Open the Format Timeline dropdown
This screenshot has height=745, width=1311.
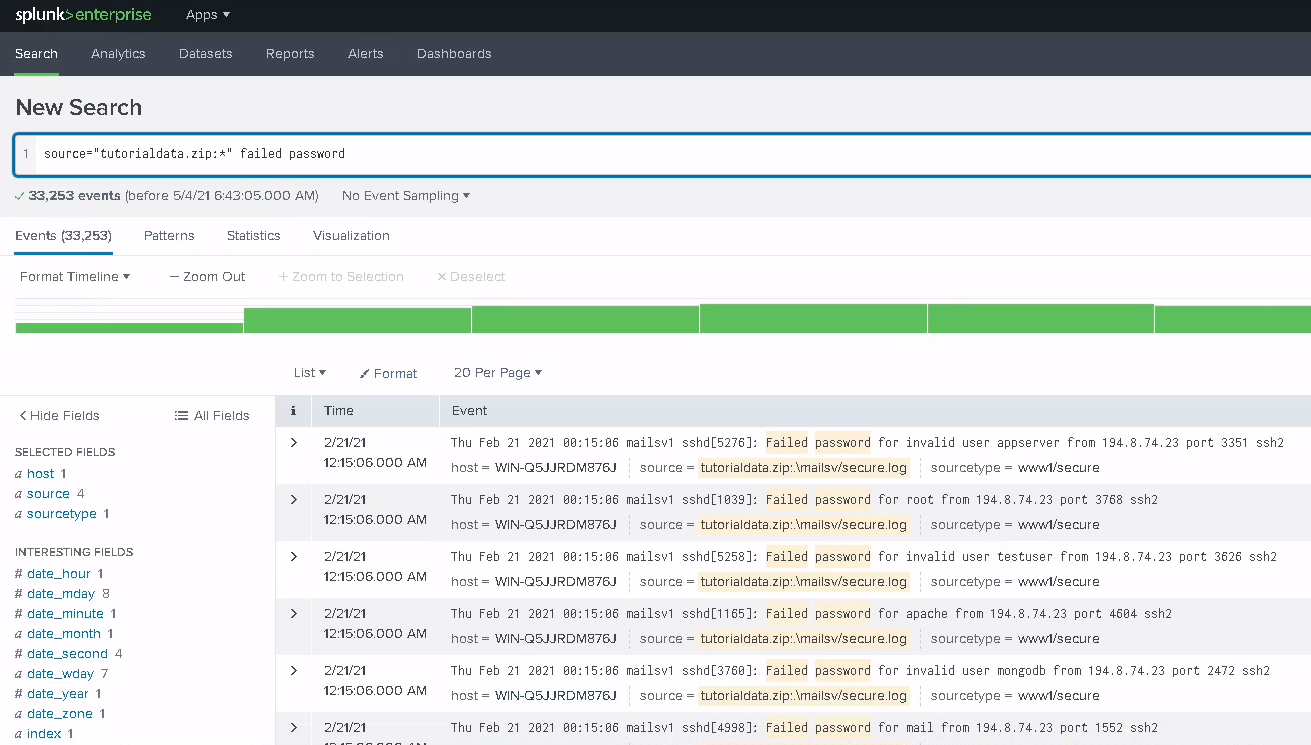click(74, 276)
